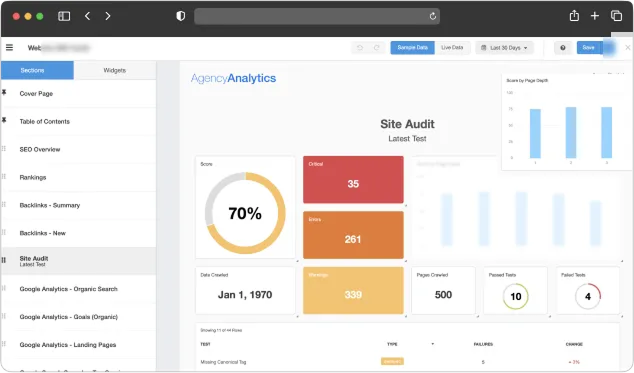
Task: Click the CHANGE column header
Action: pyautogui.click(x=574, y=344)
